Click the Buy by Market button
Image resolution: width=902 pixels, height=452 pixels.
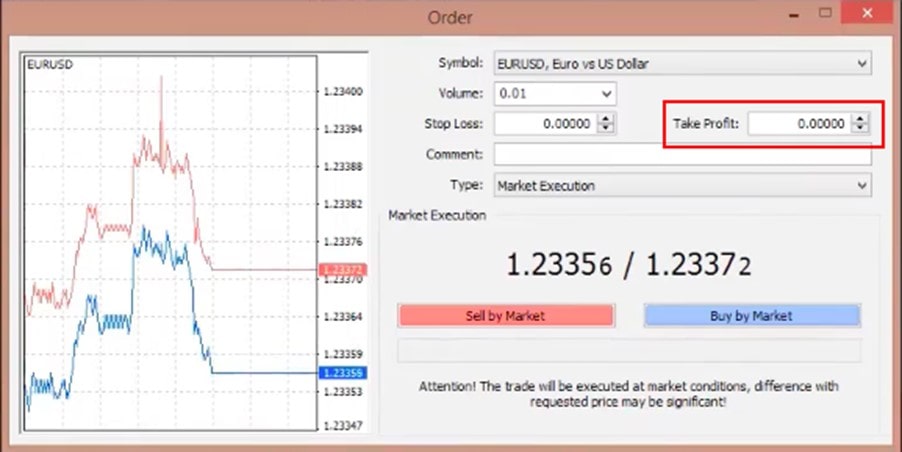pos(752,316)
